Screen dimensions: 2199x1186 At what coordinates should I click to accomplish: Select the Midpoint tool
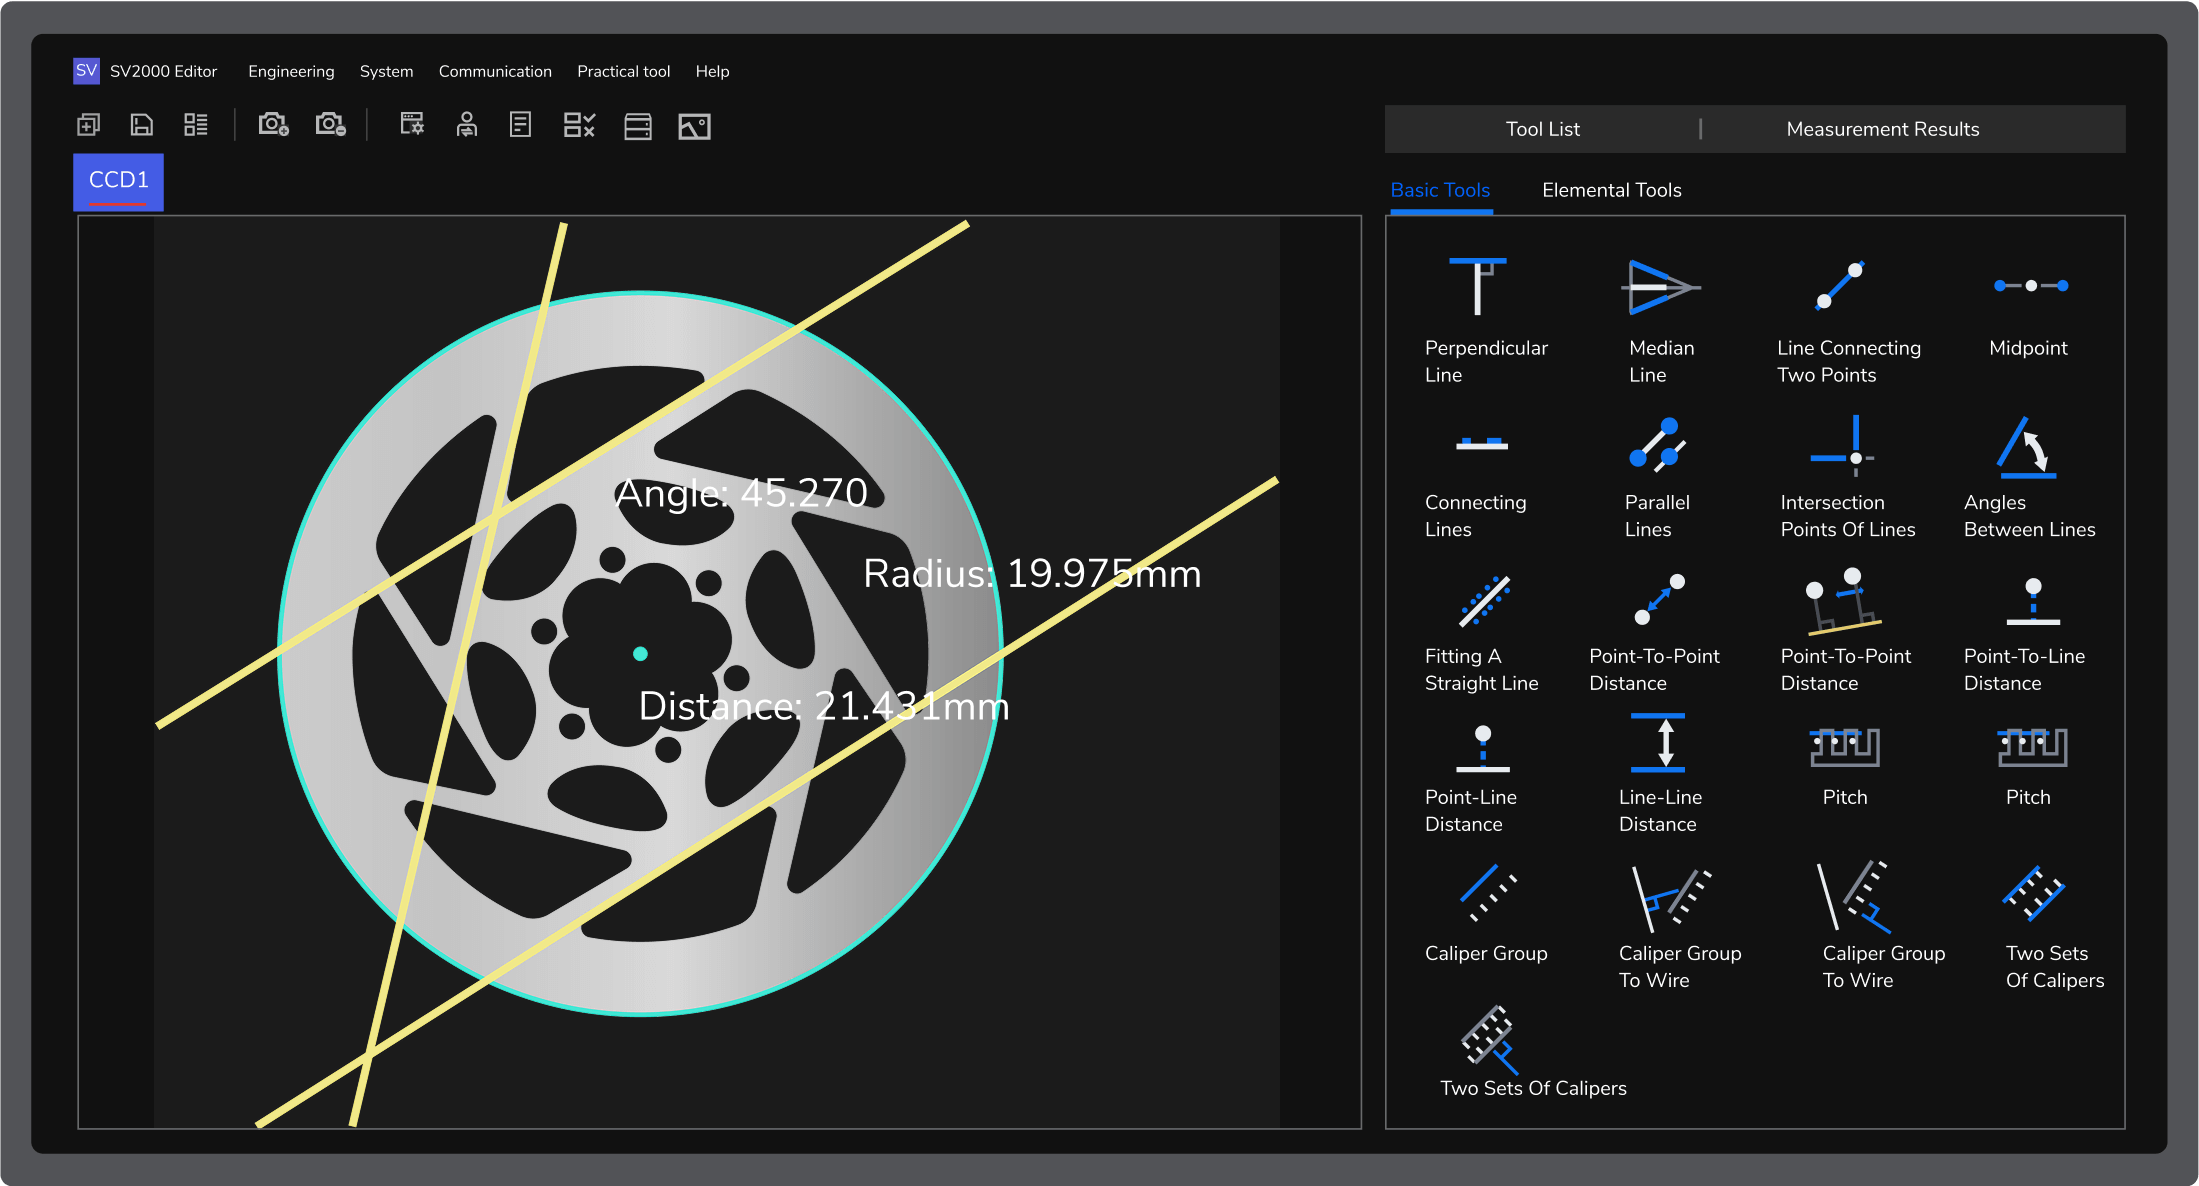(x=2030, y=288)
